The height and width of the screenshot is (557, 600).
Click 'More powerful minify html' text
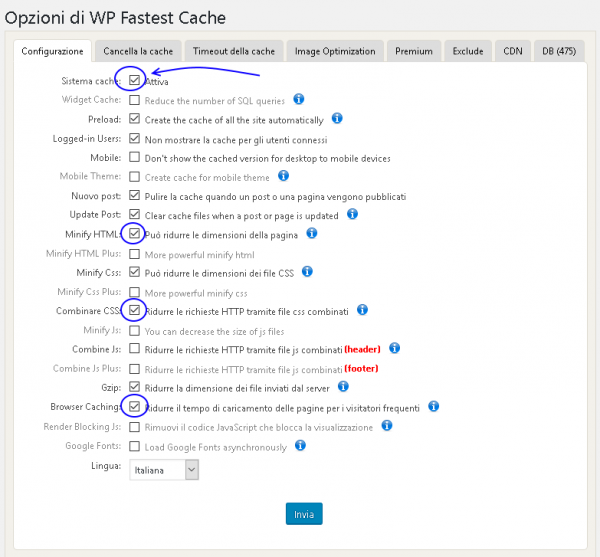(x=199, y=255)
